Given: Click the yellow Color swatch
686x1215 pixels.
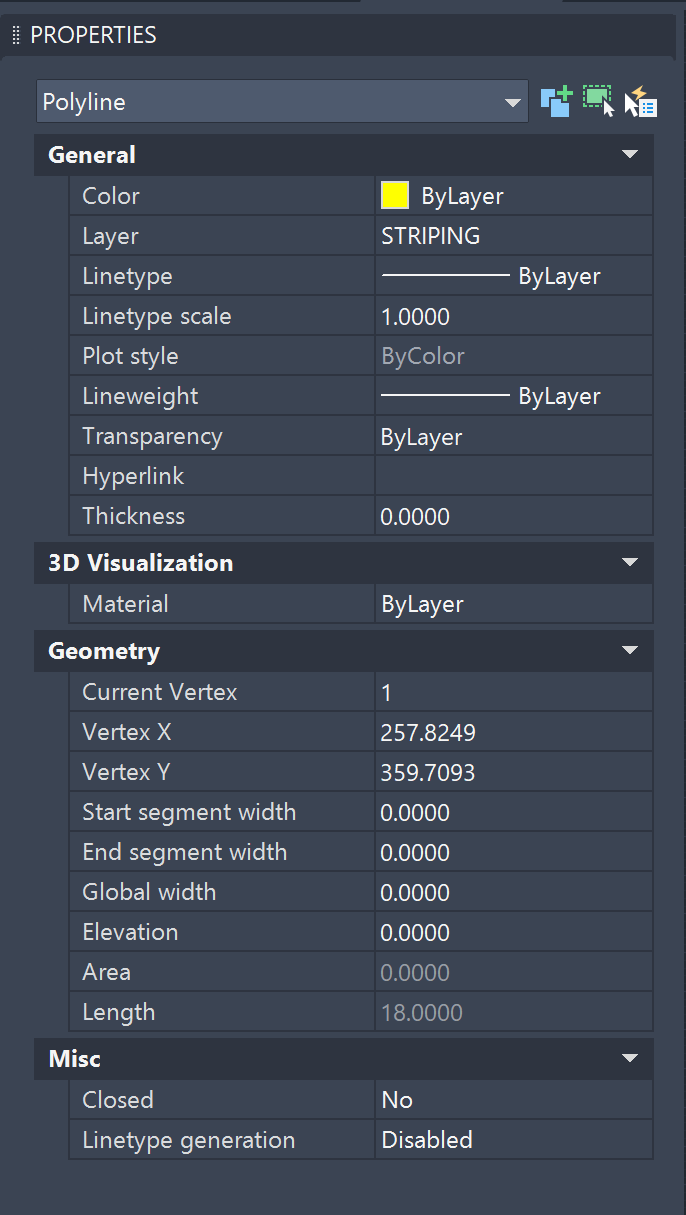Looking at the screenshot, I should (395, 195).
